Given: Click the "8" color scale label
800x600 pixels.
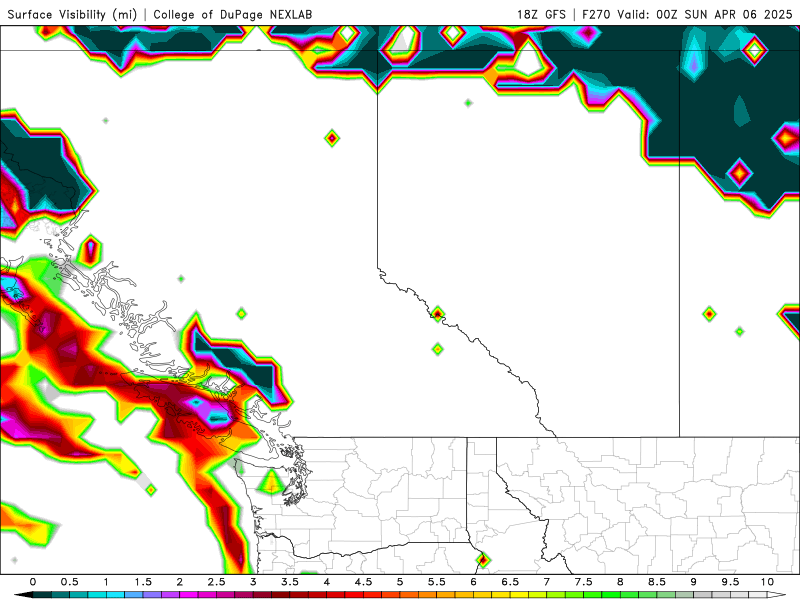Looking at the screenshot, I should [x=620, y=582].
